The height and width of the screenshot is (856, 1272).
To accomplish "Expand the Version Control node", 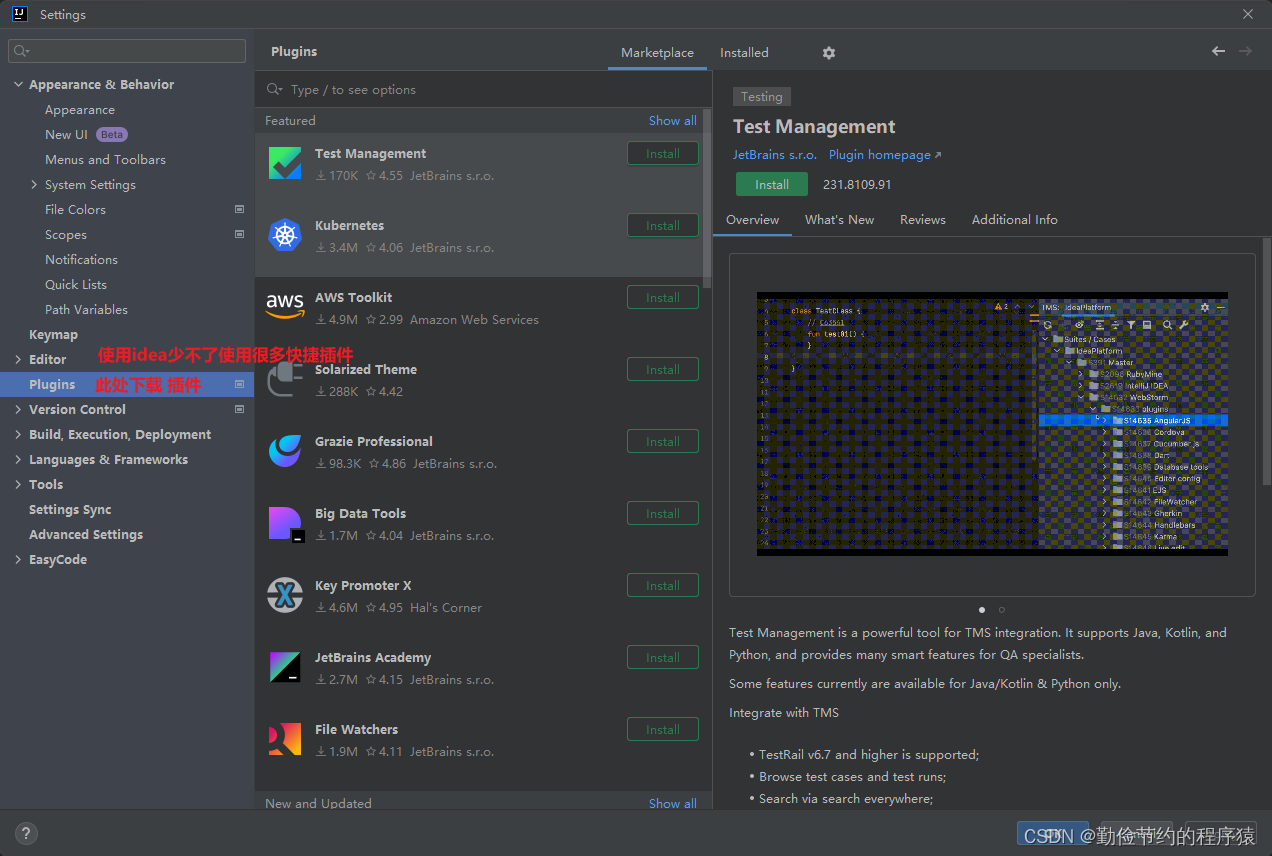I will pyautogui.click(x=18, y=410).
